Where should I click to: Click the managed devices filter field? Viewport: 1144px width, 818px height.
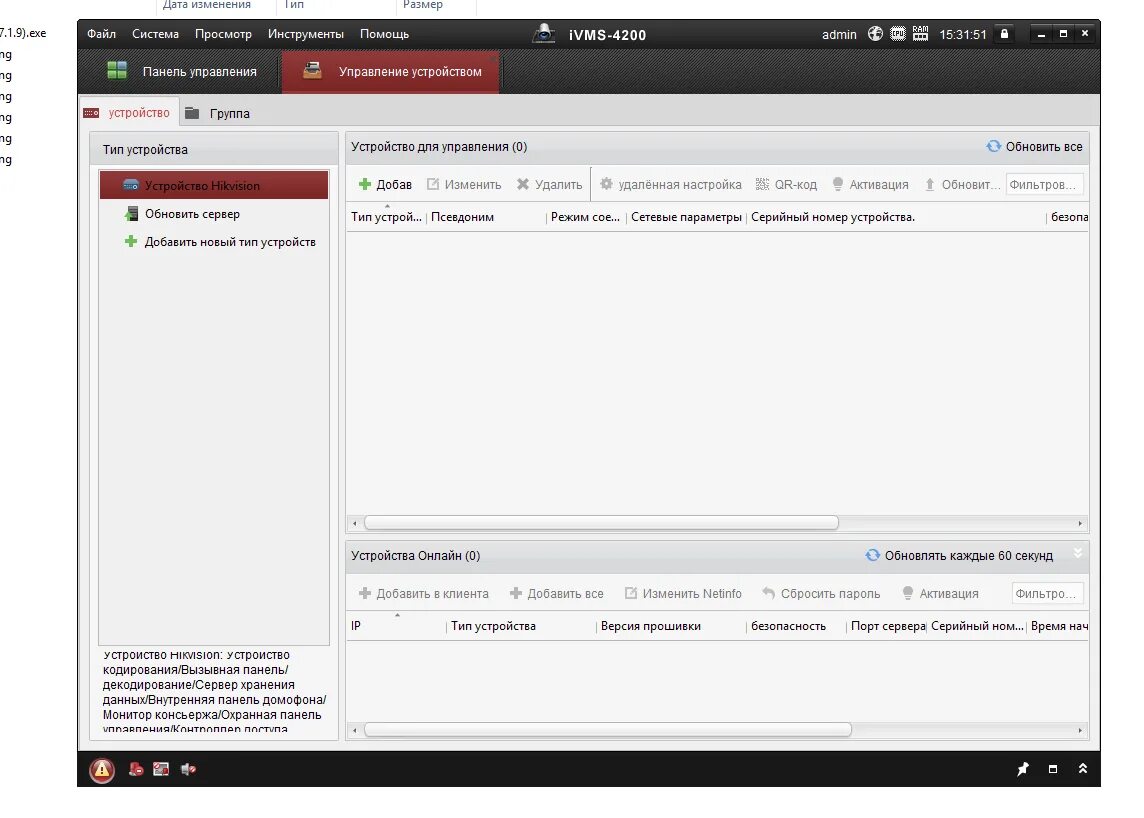pyautogui.click(x=1044, y=185)
